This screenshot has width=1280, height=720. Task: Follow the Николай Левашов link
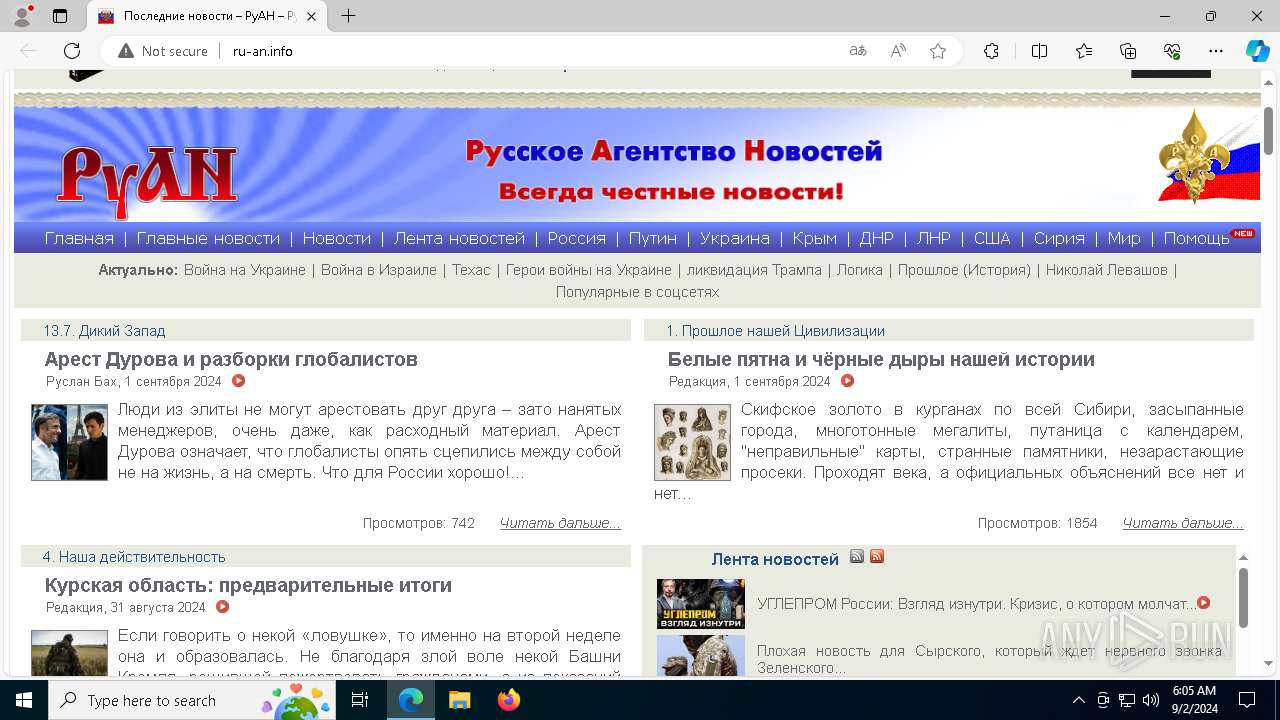pos(1107,270)
